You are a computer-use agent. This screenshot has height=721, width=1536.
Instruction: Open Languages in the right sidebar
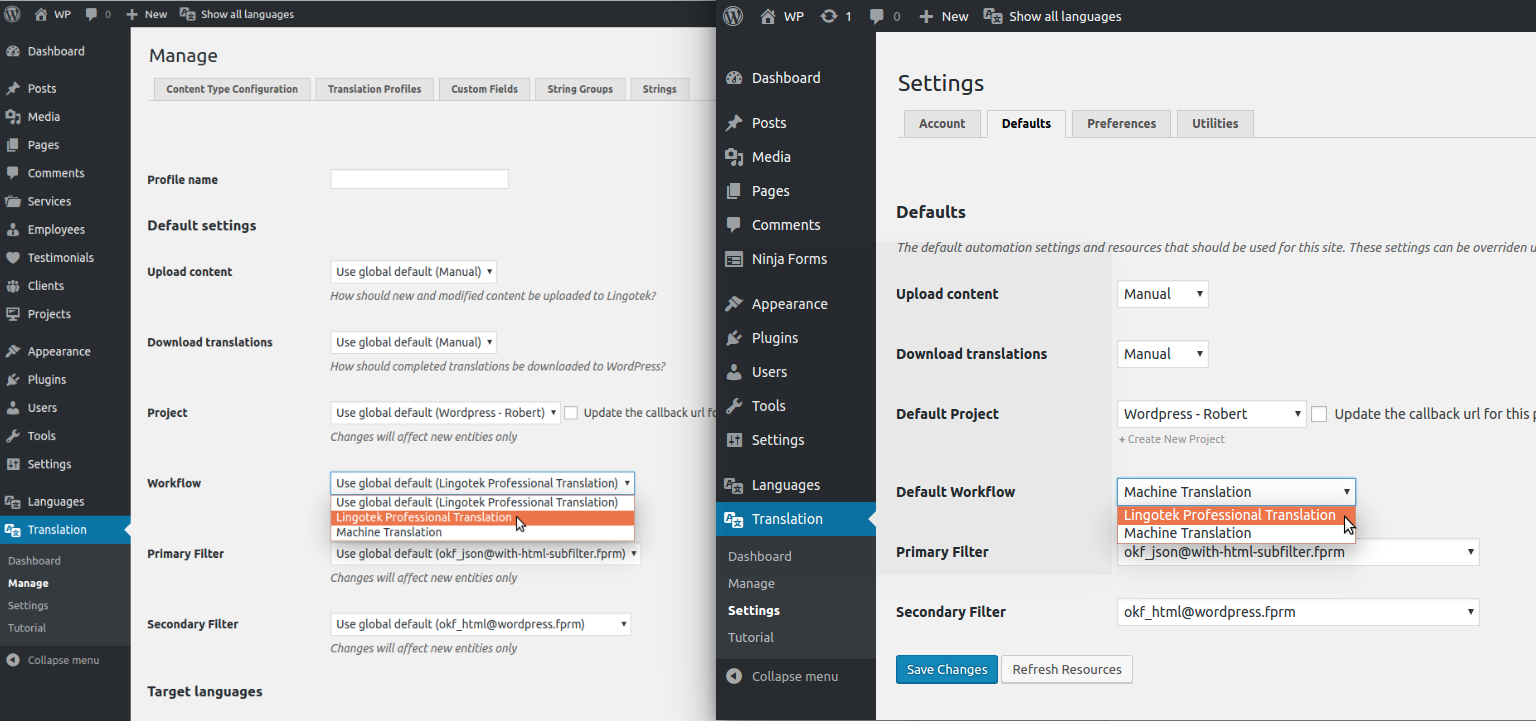pyautogui.click(x=785, y=485)
